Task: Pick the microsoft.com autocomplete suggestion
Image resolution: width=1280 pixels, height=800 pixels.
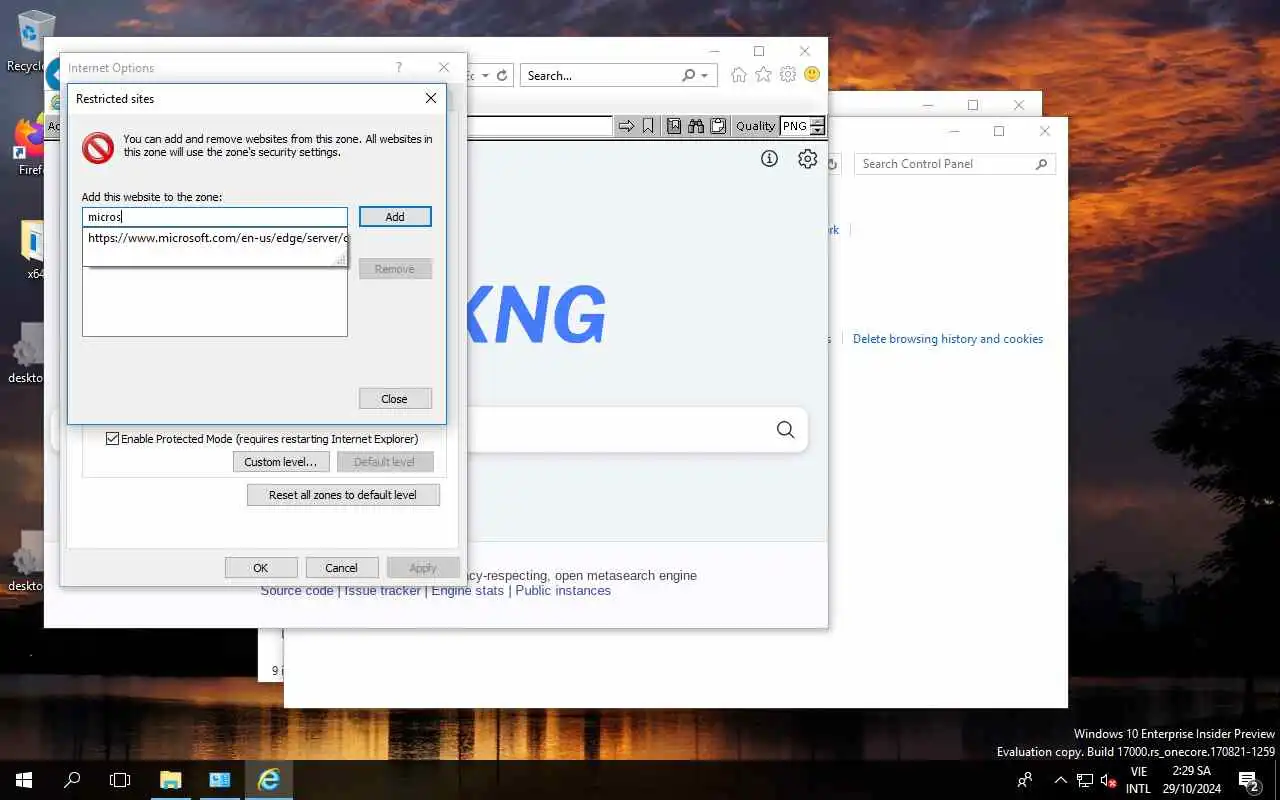Action: coord(215,238)
